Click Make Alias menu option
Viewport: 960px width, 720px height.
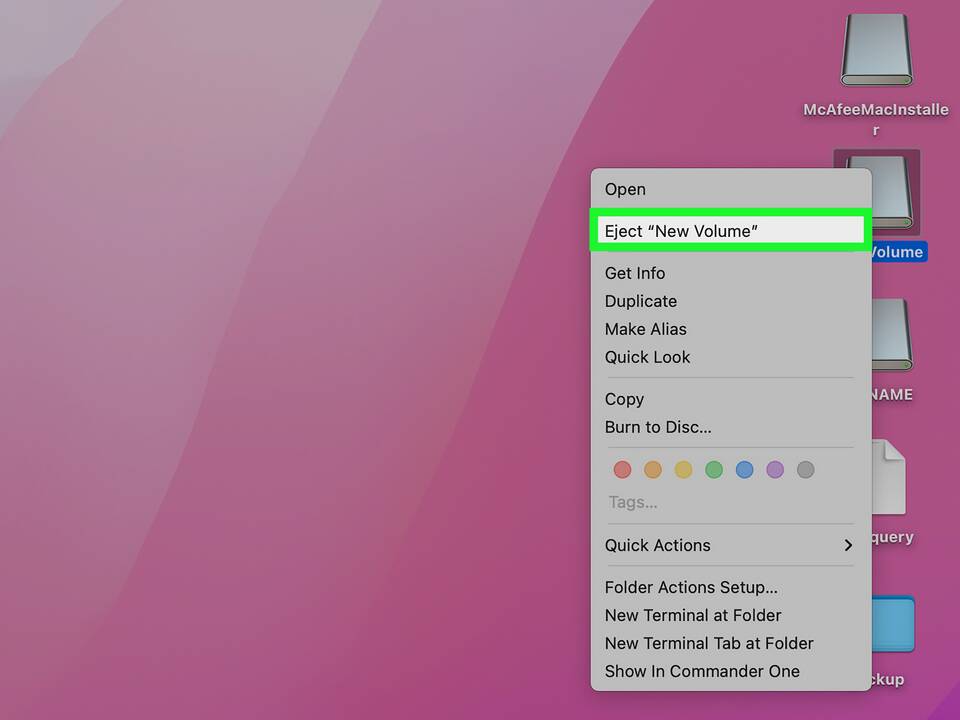point(646,329)
